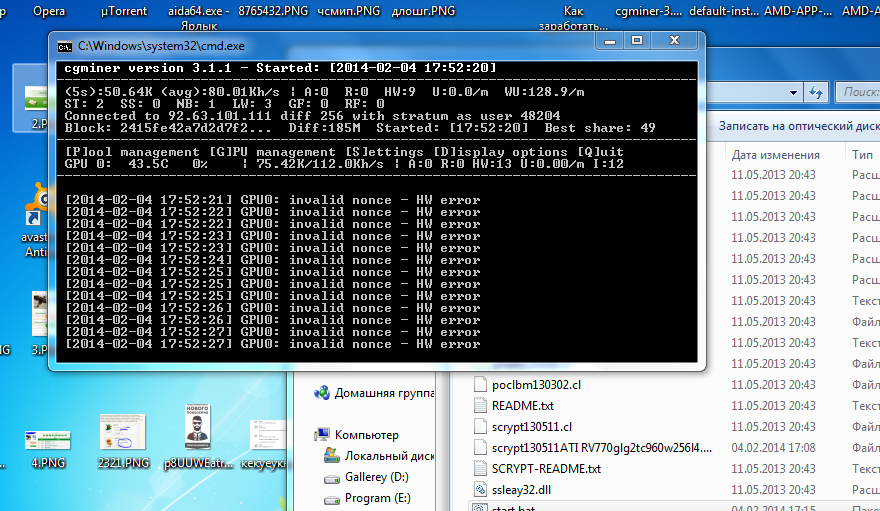
Task: Select the µTorrent desktop shortcut label
Action: click(x=124, y=11)
